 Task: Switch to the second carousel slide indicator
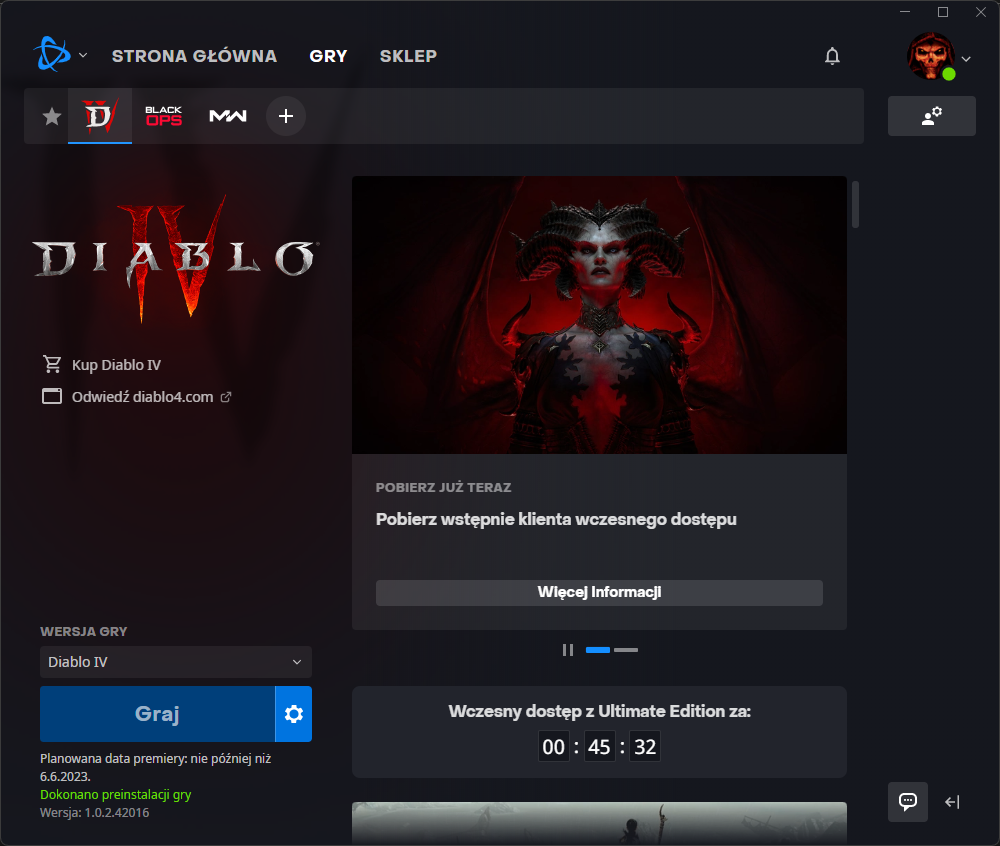click(626, 650)
